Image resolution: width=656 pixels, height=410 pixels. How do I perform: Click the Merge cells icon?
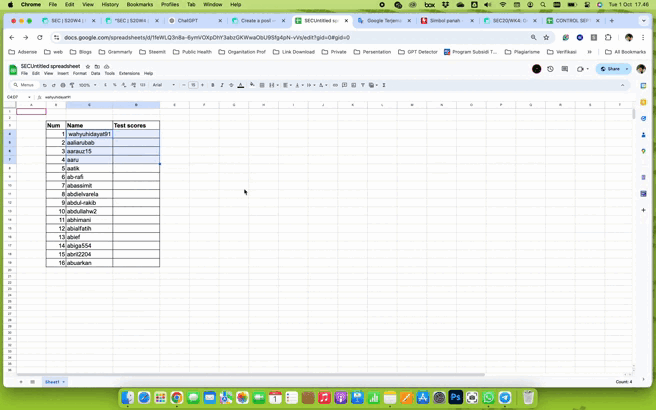tap(272, 85)
